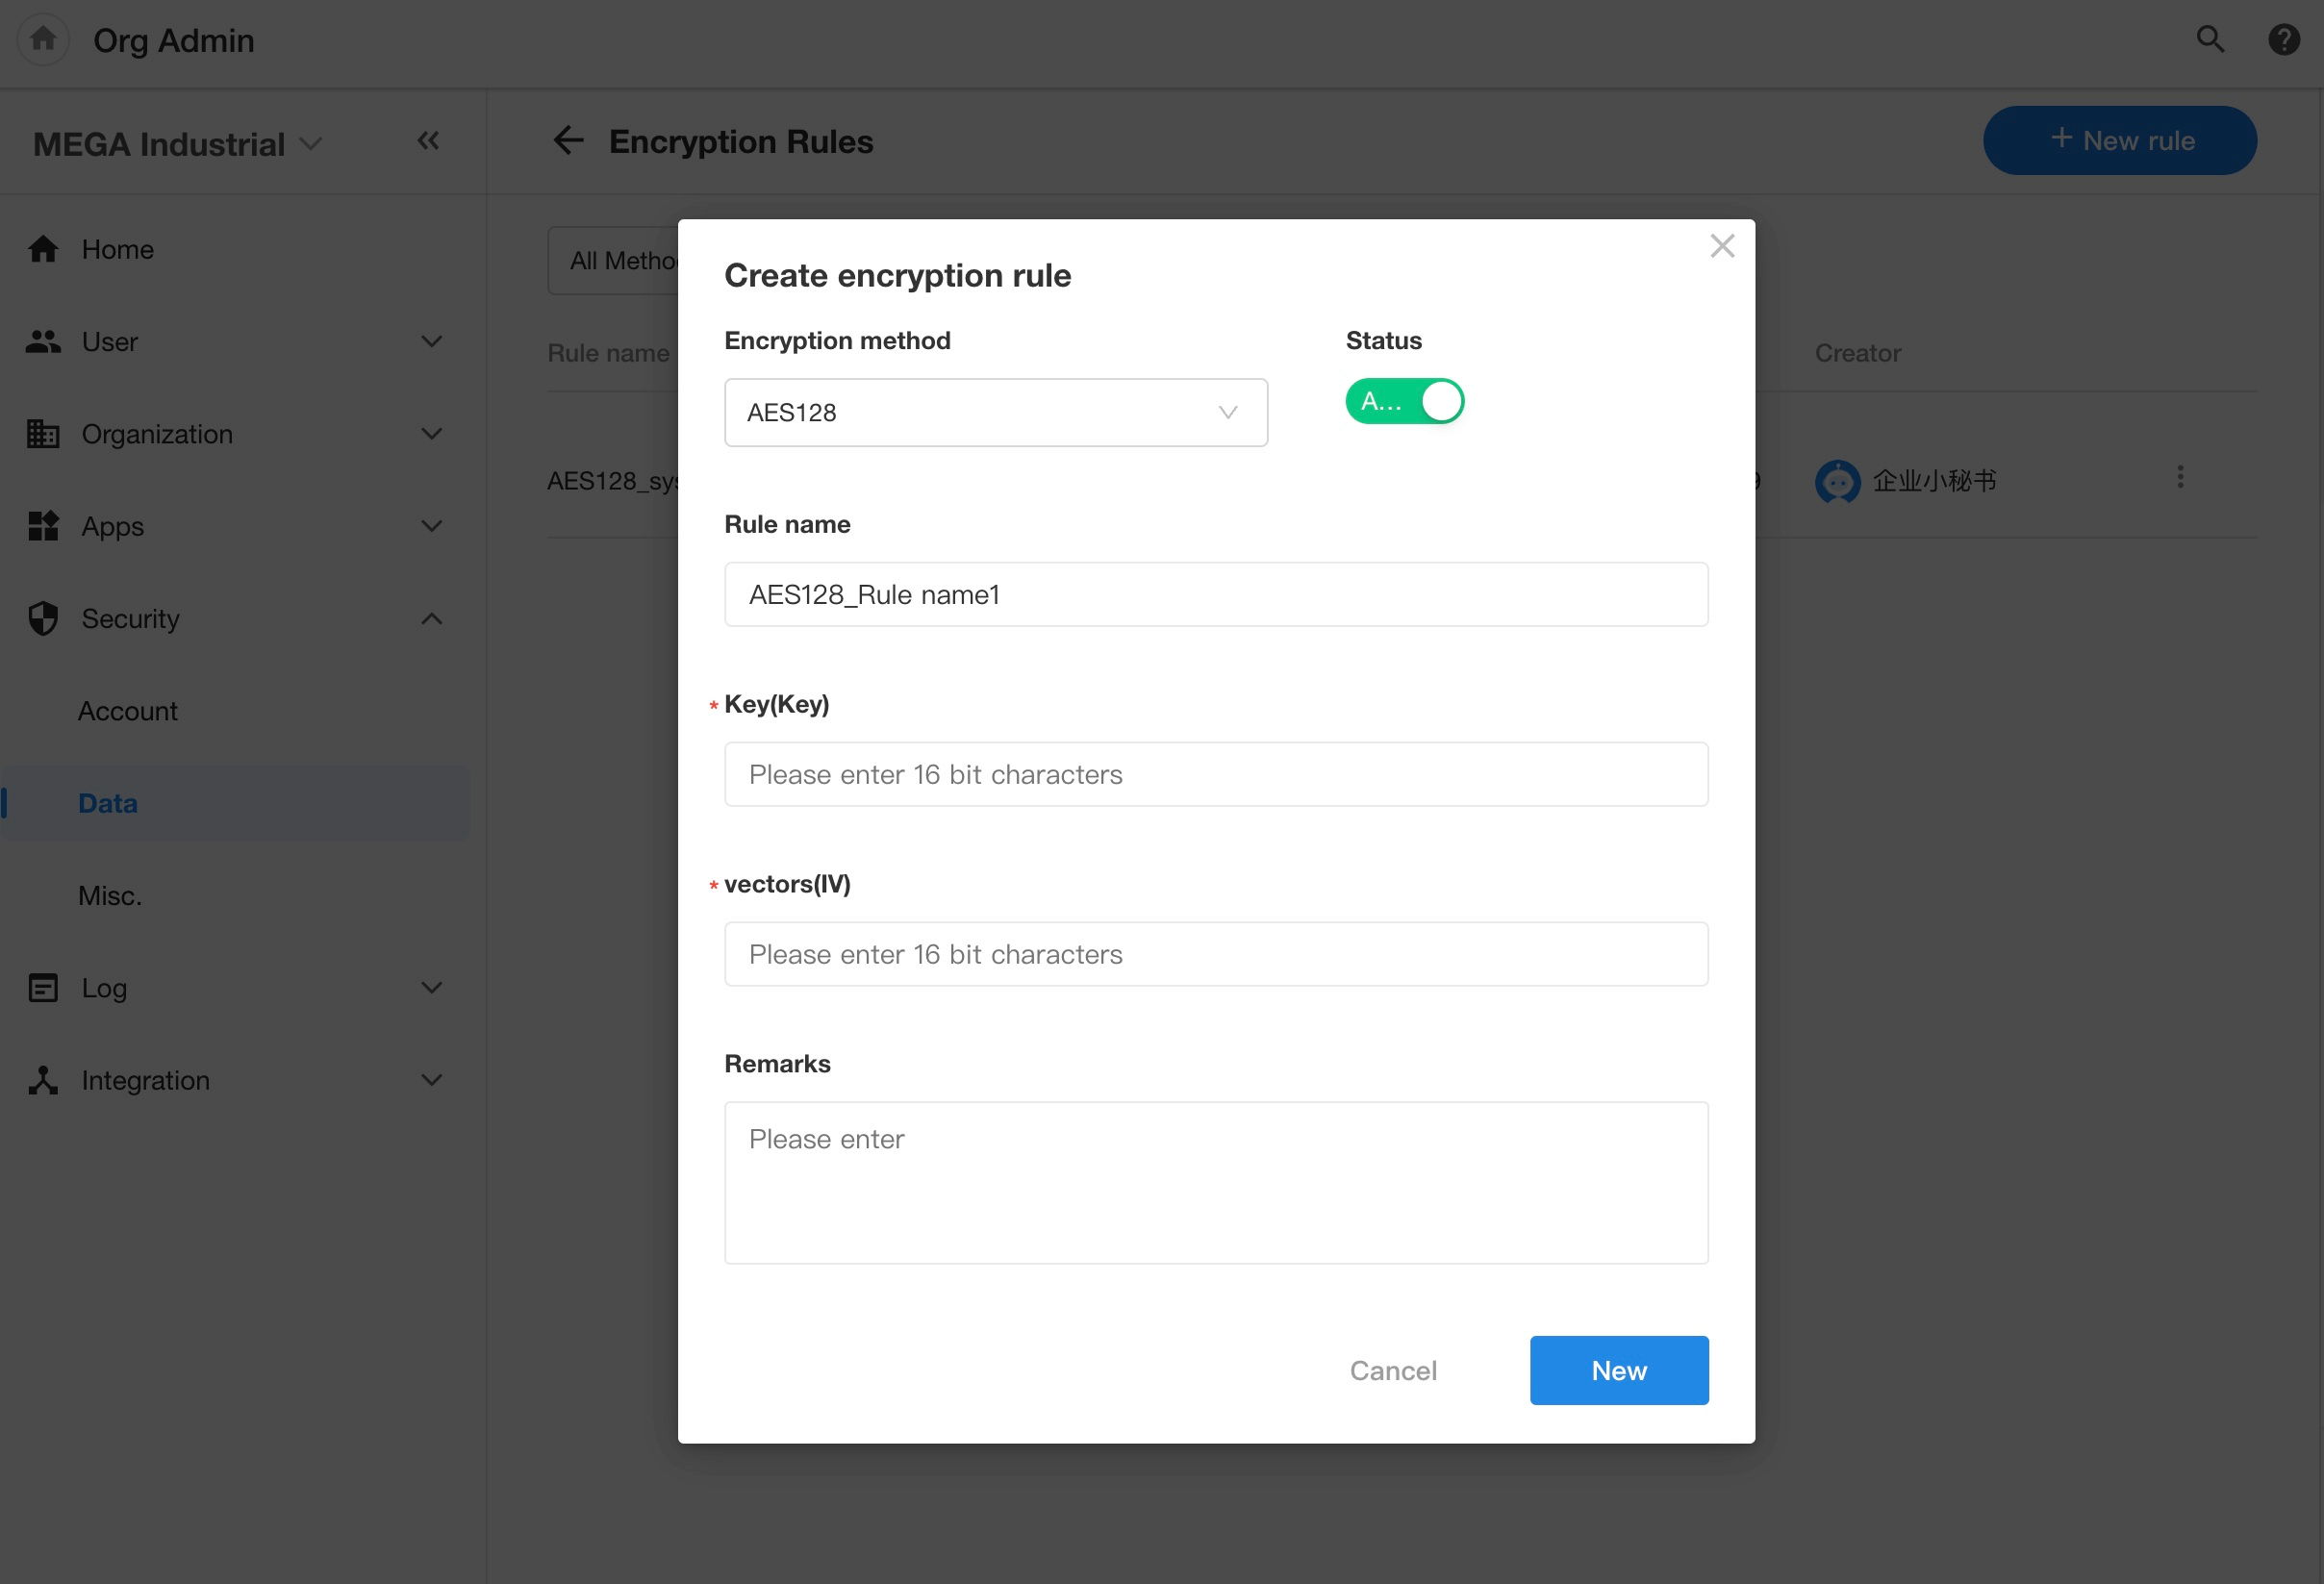2324x1584 pixels.
Task: Click the Cancel button
Action: pyautogui.click(x=1393, y=1370)
